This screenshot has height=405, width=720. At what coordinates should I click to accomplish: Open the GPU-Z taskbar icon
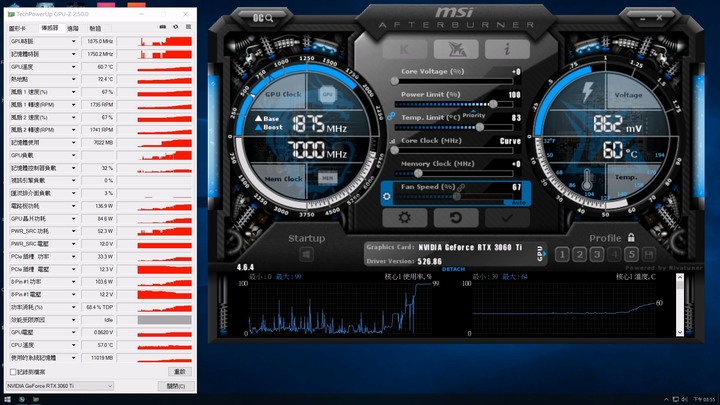(x=35, y=399)
